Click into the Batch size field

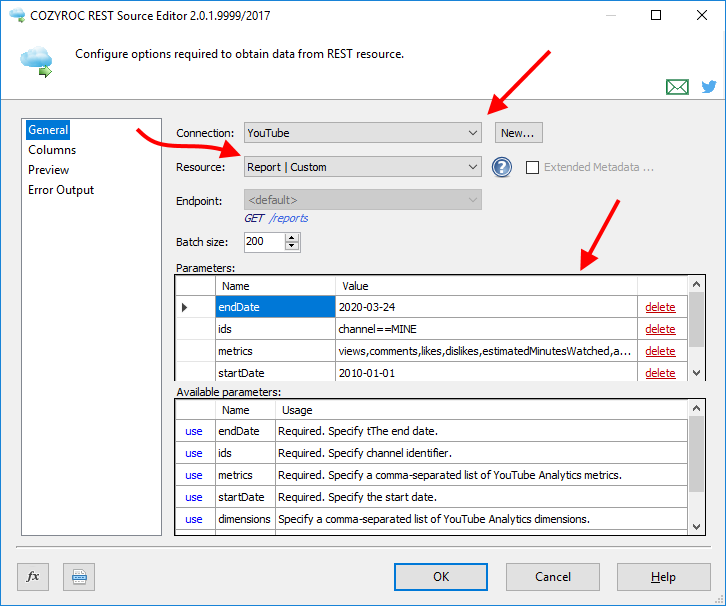point(264,242)
